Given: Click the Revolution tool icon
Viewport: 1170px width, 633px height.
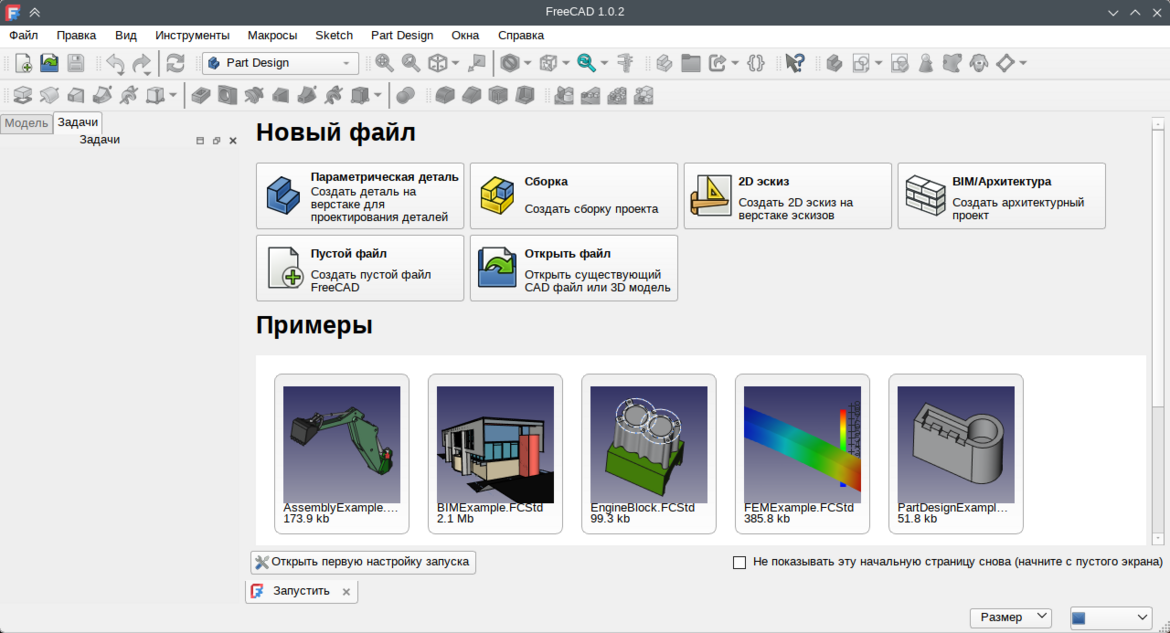Looking at the screenshot, I should click(x=49, y=96).
